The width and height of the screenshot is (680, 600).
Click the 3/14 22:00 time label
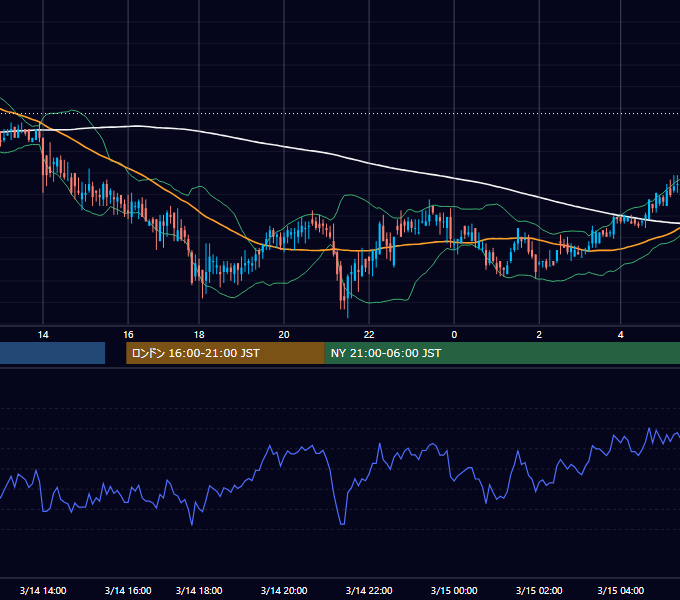369,590
